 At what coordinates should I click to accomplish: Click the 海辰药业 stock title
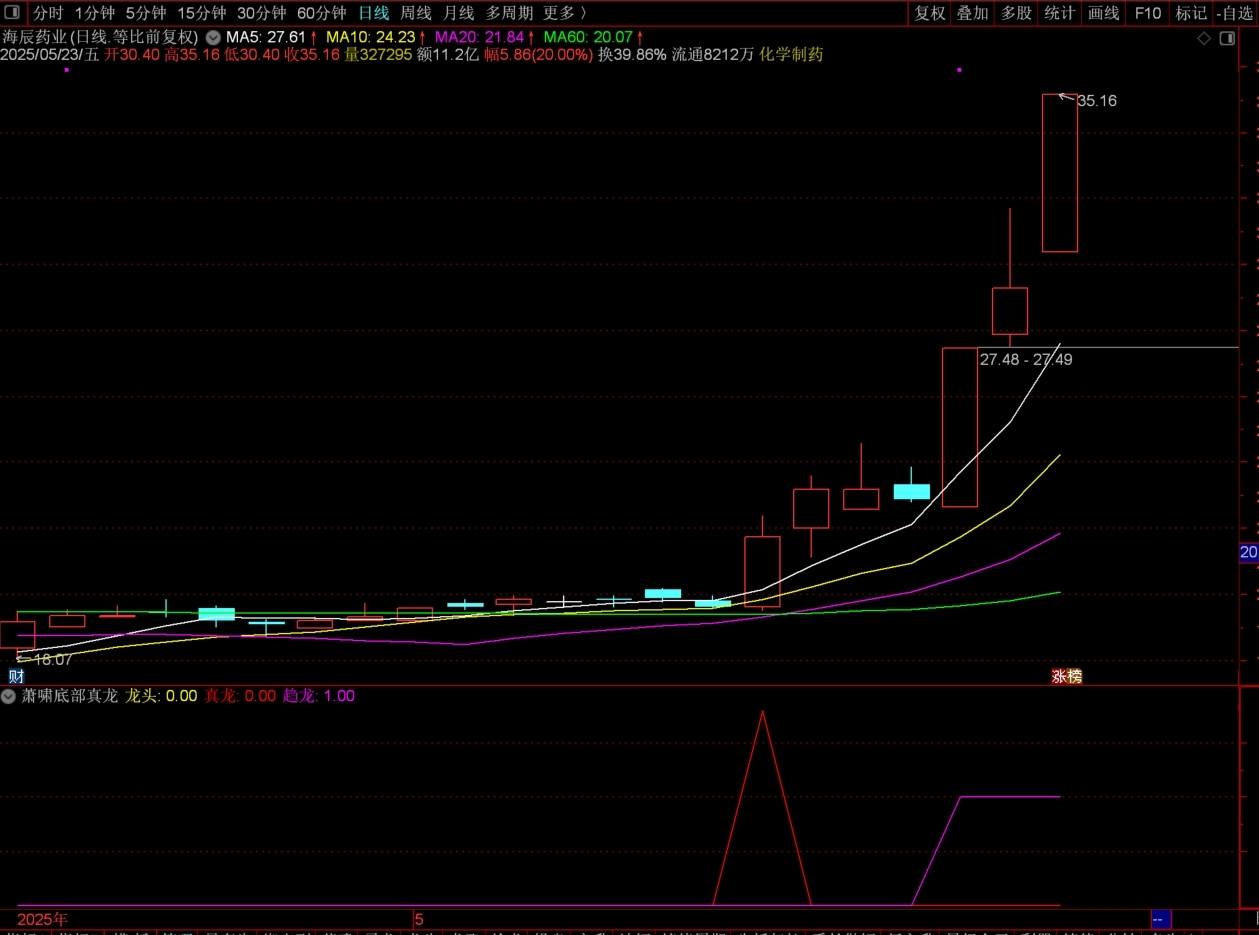coord(34,37)
